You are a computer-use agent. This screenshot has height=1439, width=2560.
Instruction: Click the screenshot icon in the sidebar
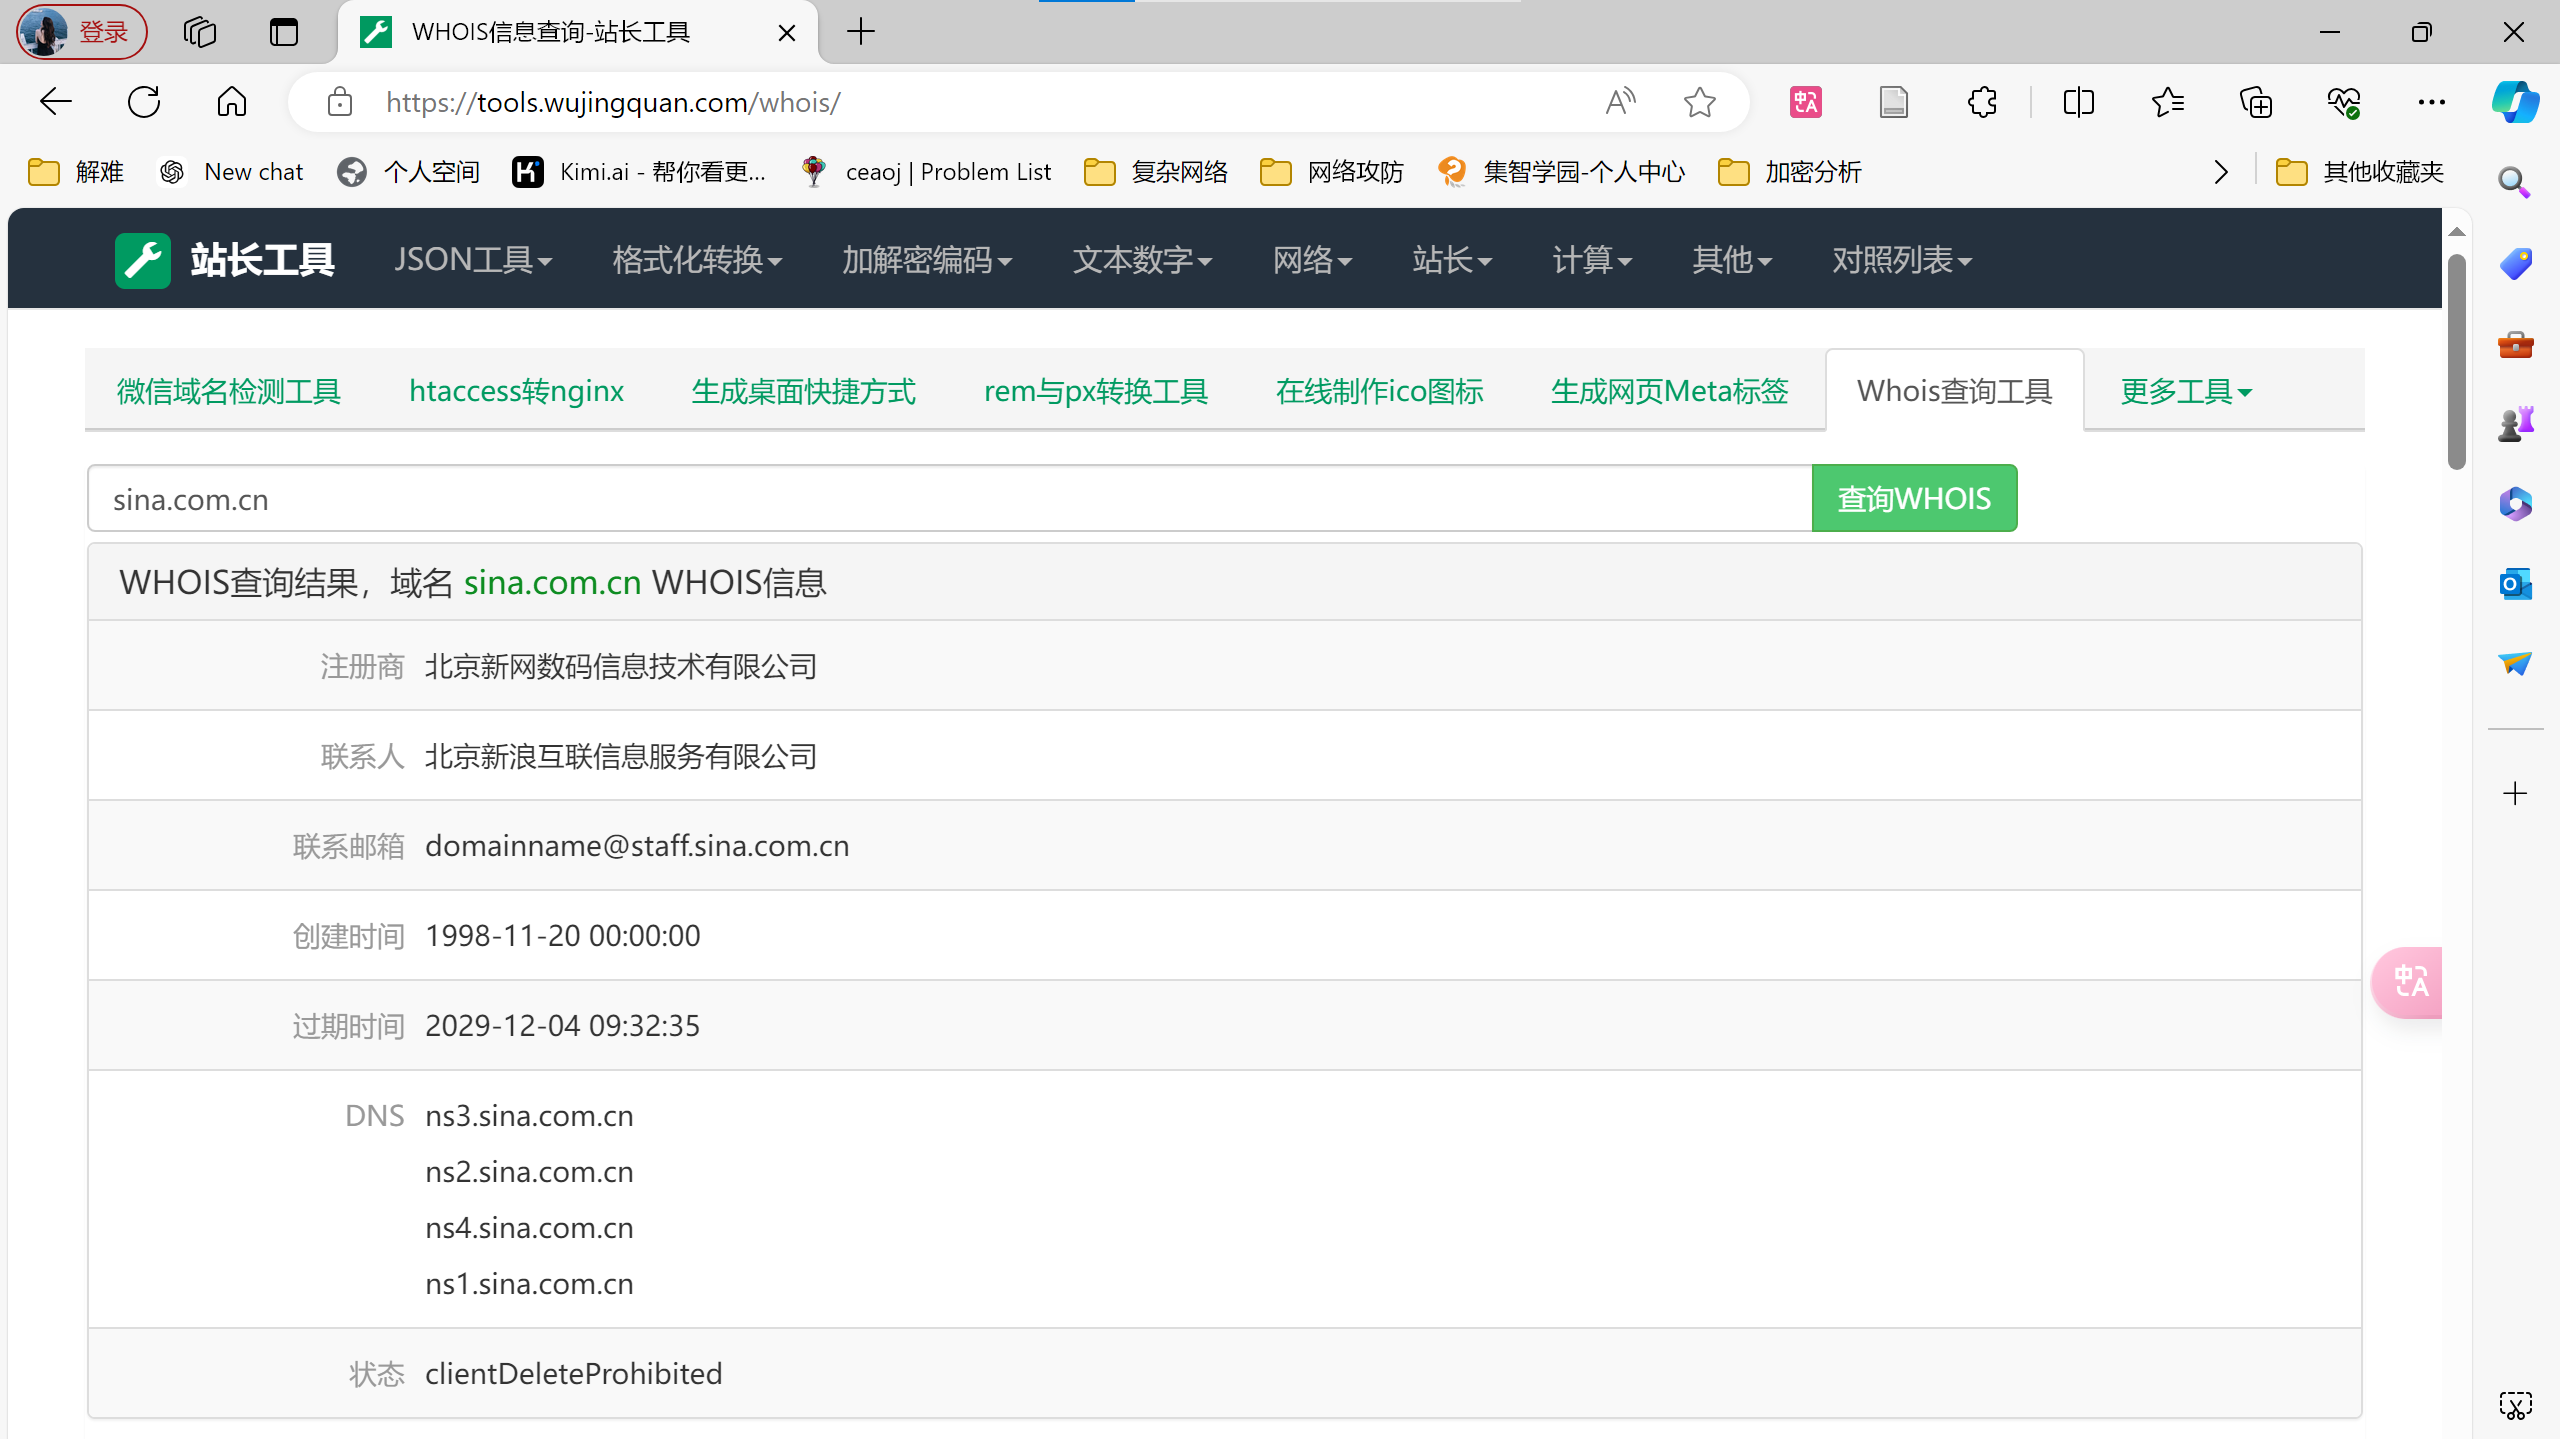click(x=2515, y=1405)
